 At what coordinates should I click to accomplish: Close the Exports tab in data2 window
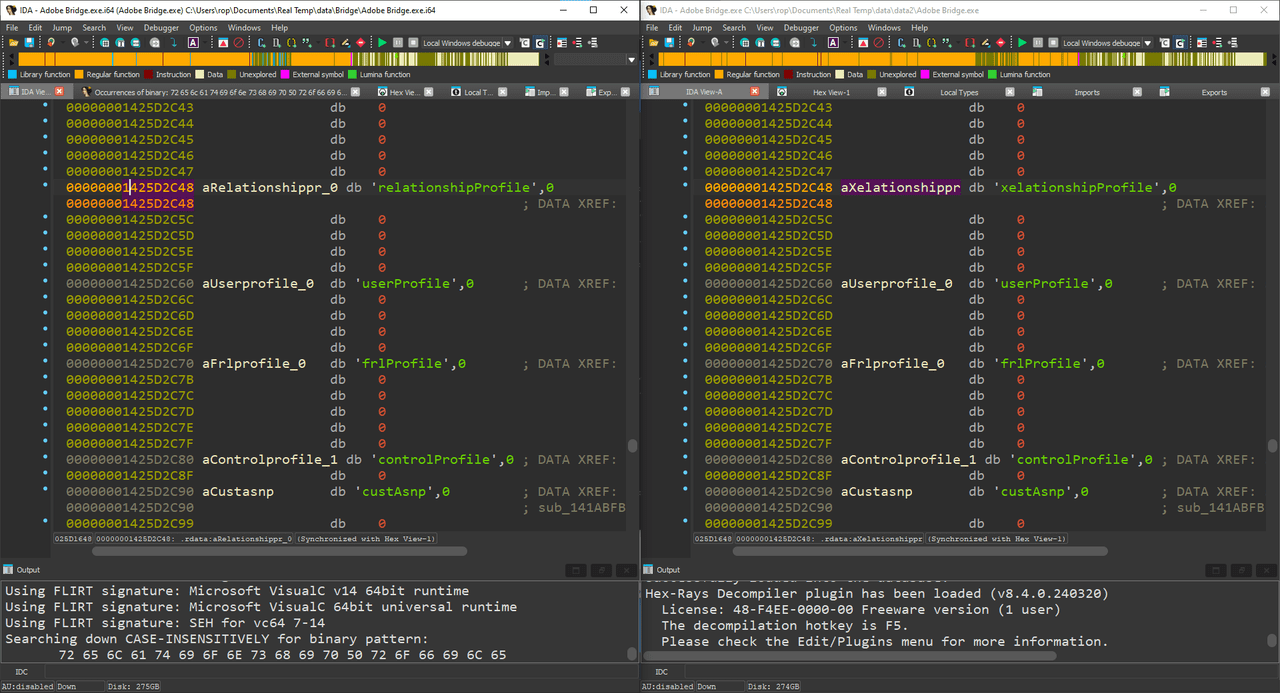1265,92
